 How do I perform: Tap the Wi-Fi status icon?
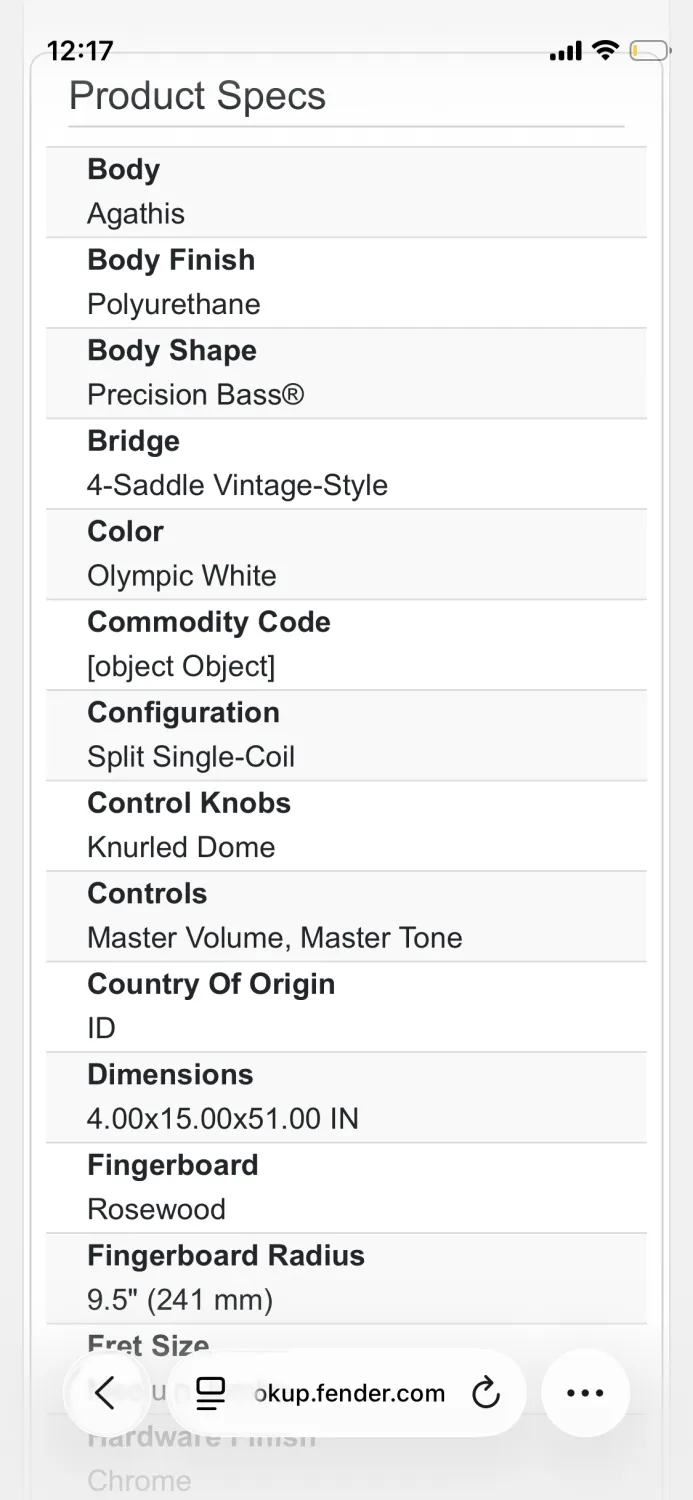pyautogui.click(x=605, y=50)
